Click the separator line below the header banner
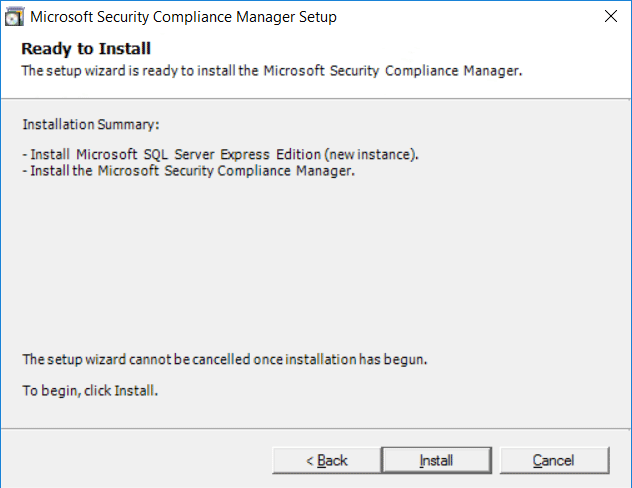Screen dimensions: 632x488 [x=316, y=99]
